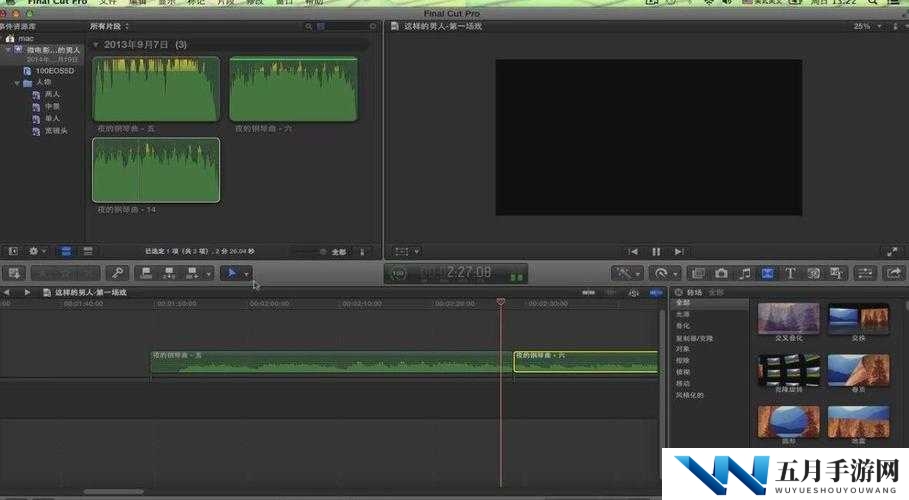Show the Photos browser camera icon
Screen dimensions: 909x500
721,273
